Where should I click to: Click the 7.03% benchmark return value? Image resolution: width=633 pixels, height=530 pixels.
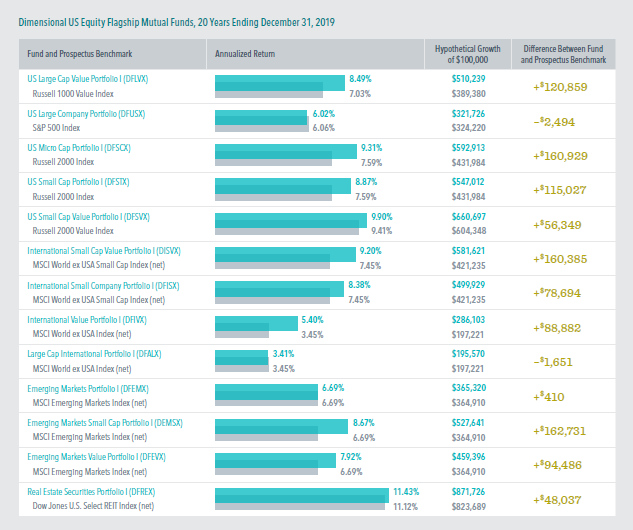click(x=360, y=94)
